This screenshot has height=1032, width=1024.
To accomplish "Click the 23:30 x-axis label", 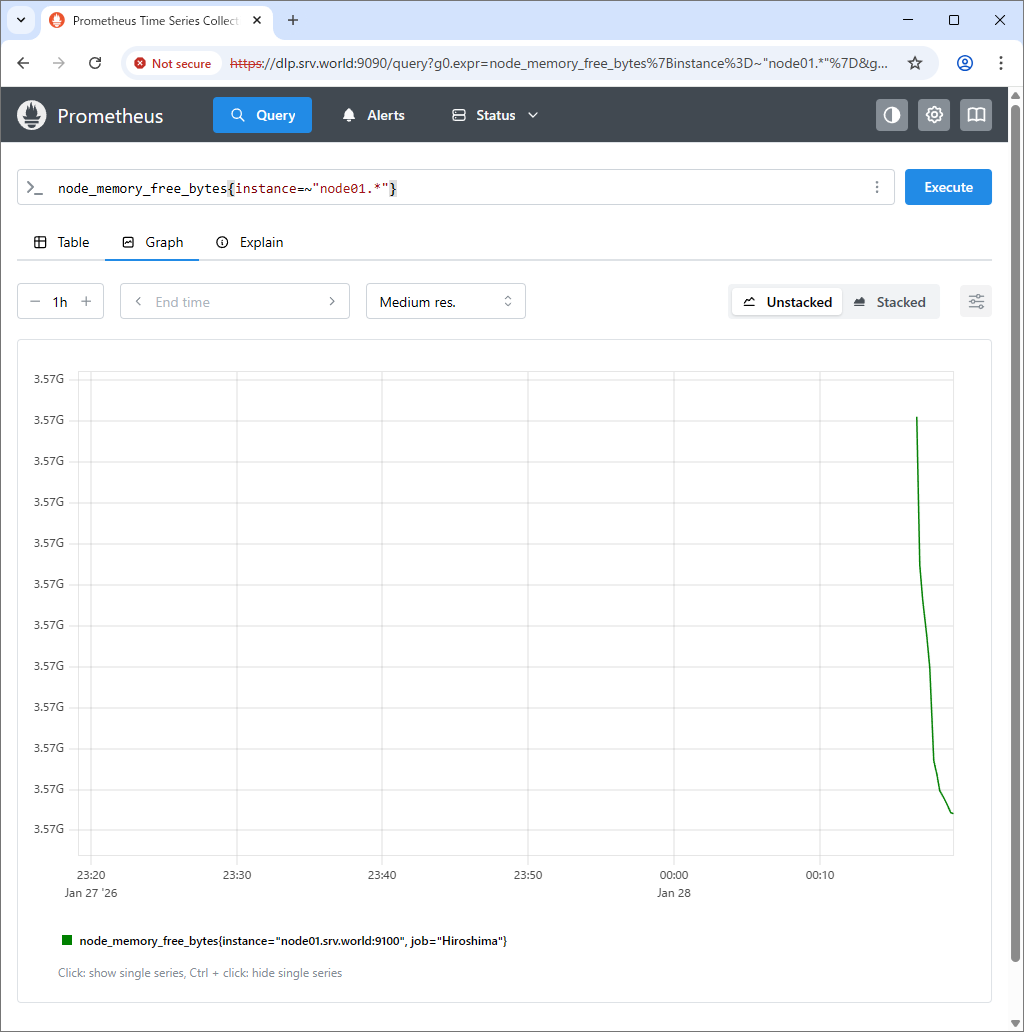I will (x=237, y=875).
